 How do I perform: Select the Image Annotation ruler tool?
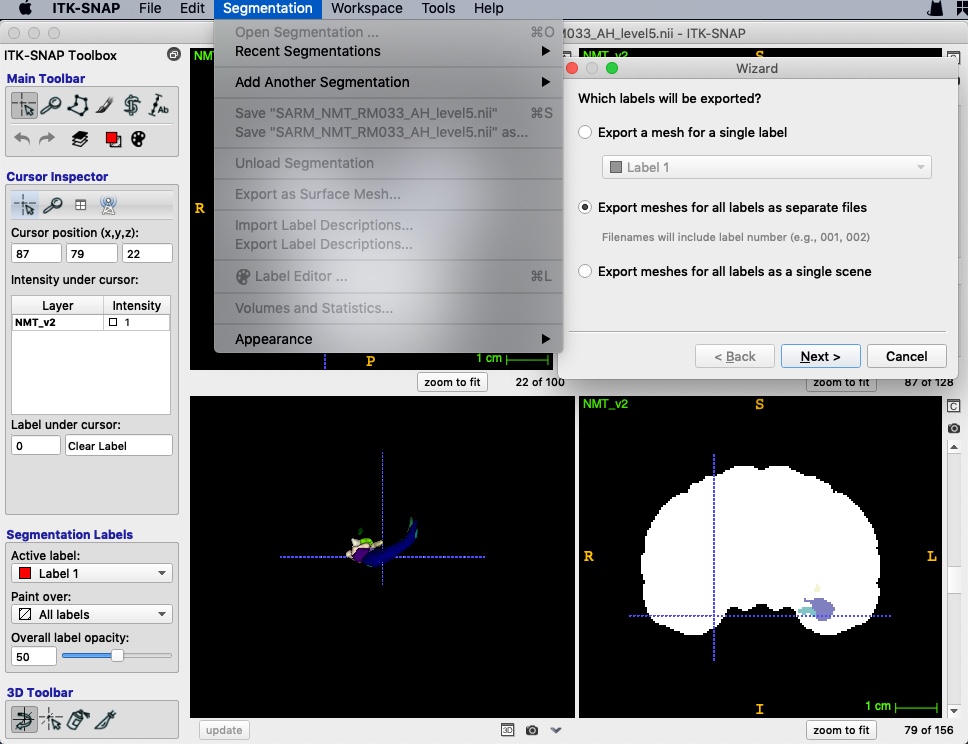[x=158, y=105]
